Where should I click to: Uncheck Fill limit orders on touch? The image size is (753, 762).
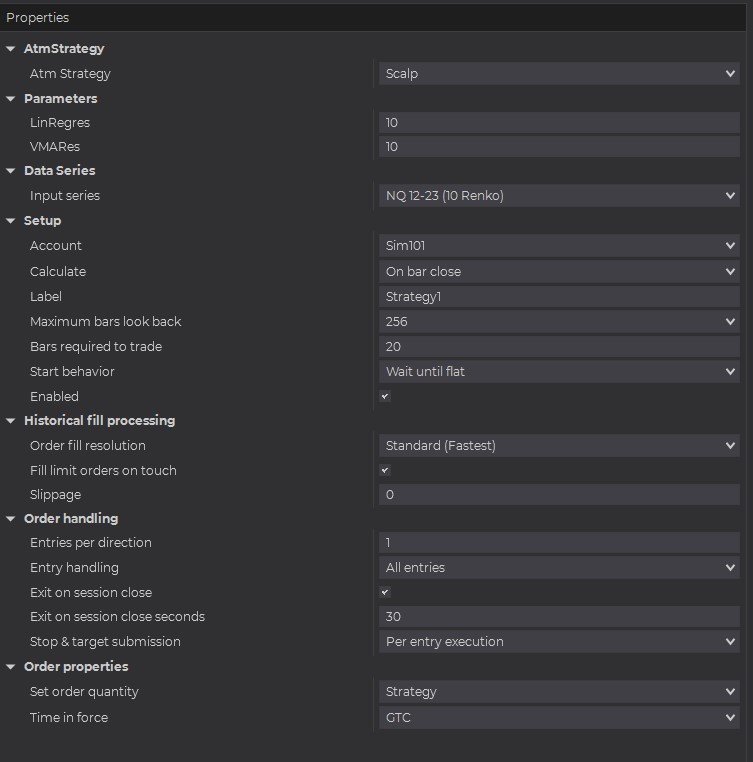(385, 470)
